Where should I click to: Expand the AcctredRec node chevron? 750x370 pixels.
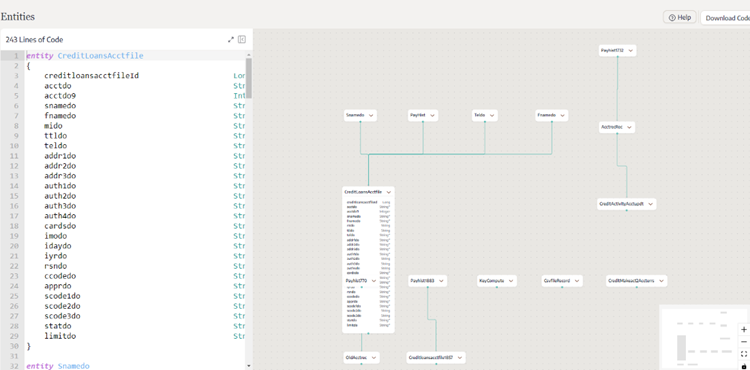(629, 127)
